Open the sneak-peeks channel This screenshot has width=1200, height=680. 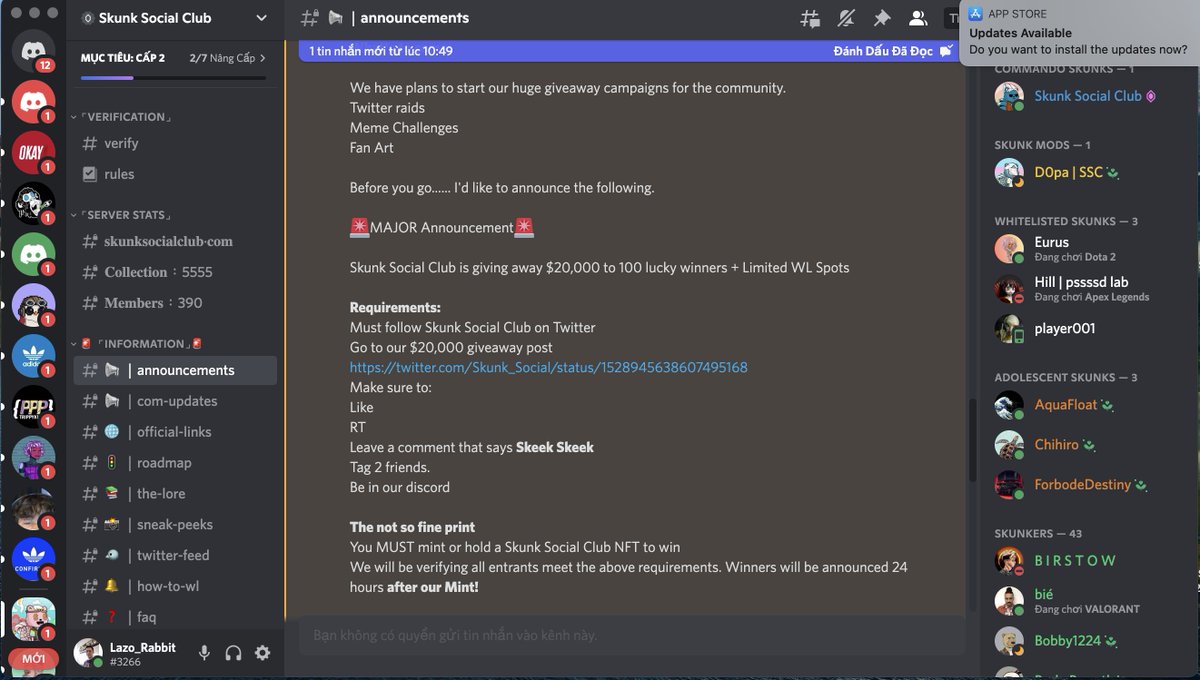tap(175, 525)
